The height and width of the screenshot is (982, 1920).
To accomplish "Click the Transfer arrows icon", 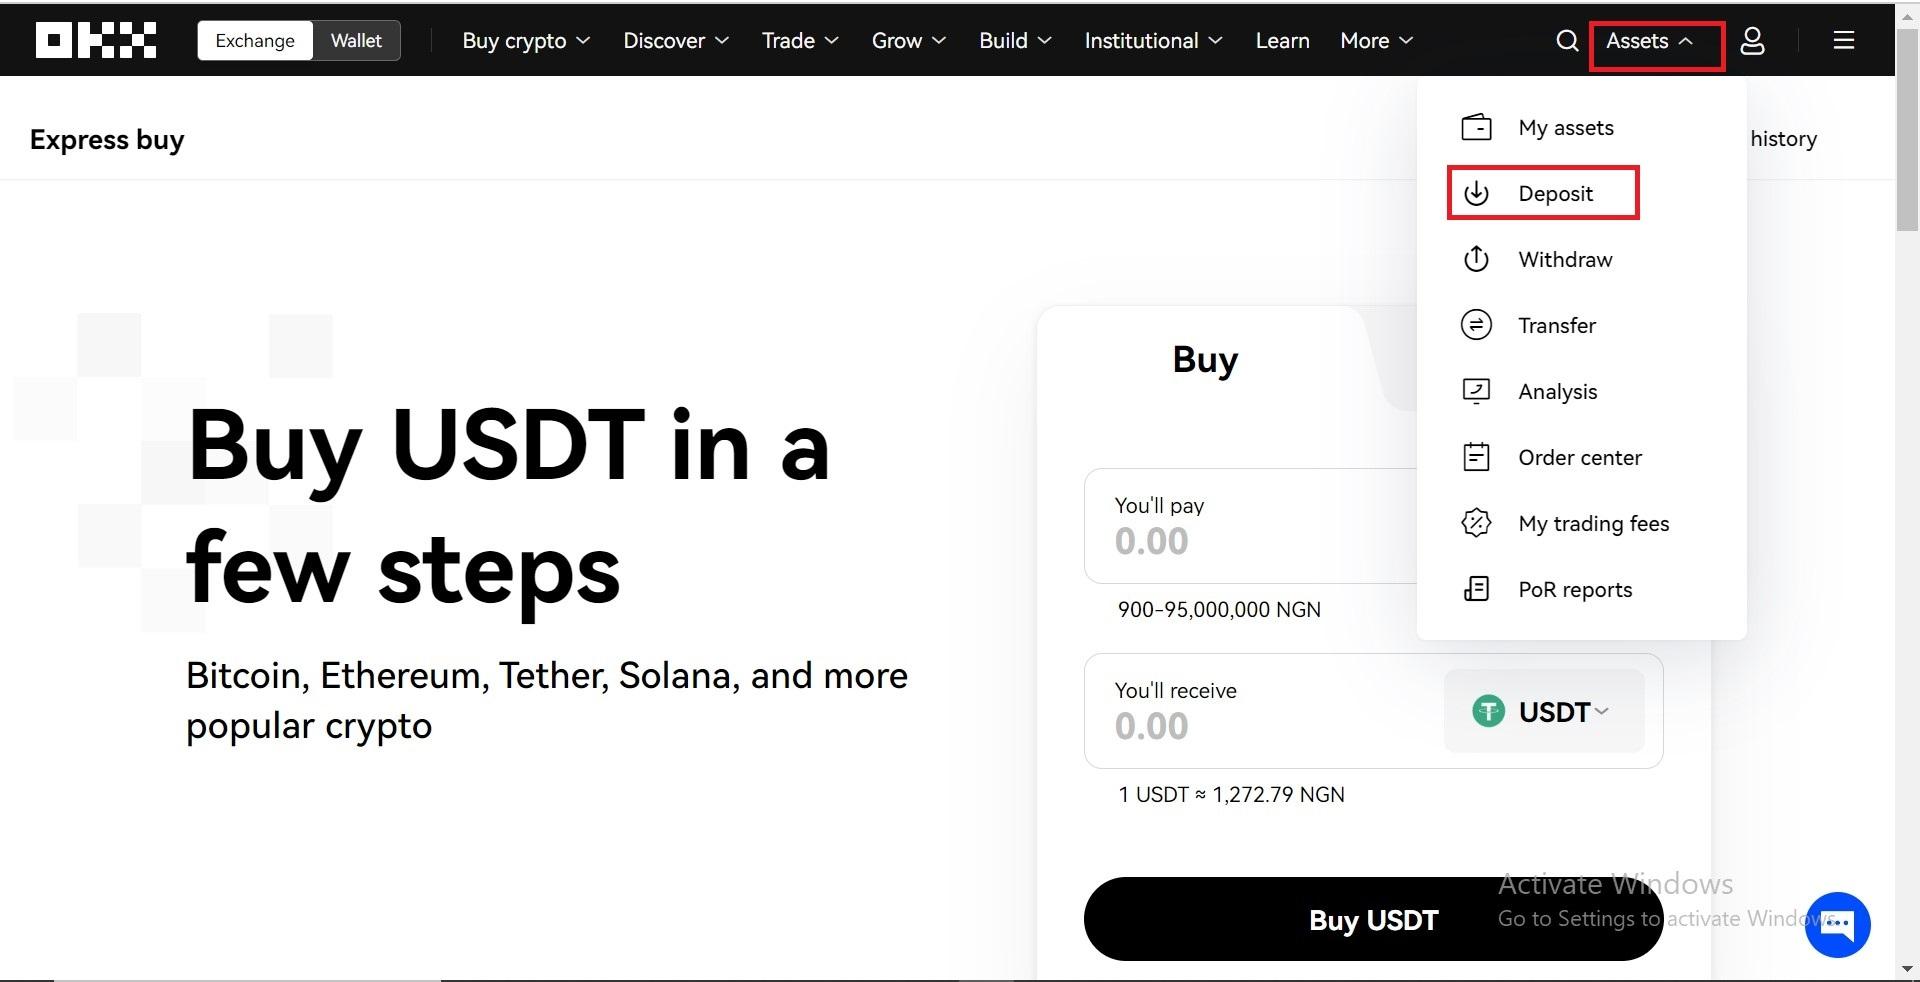I will coord(1476,325).
